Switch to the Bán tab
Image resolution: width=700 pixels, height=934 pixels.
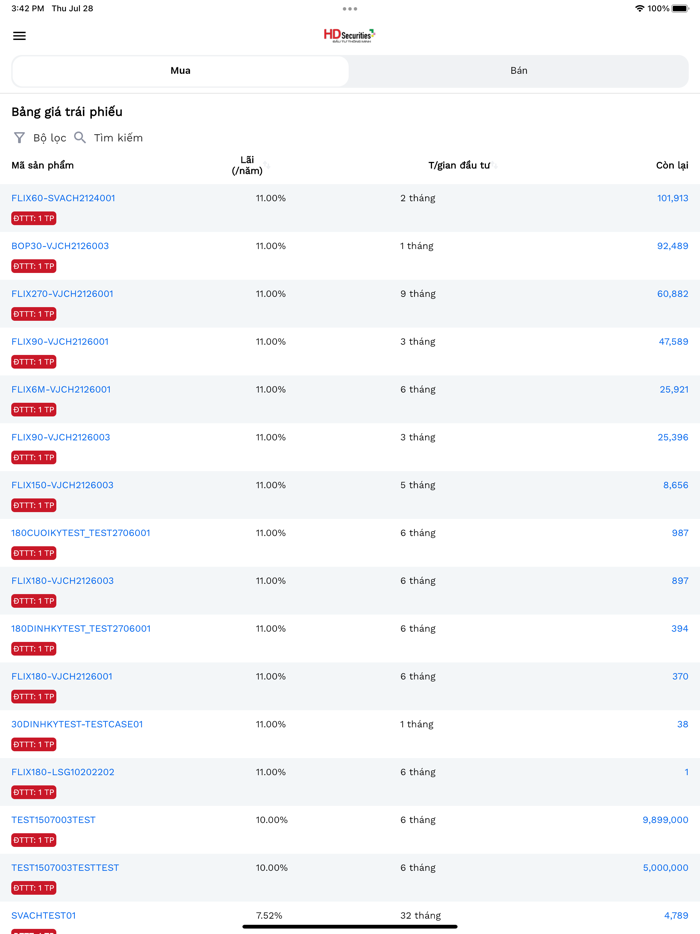[x=518, y=71]
